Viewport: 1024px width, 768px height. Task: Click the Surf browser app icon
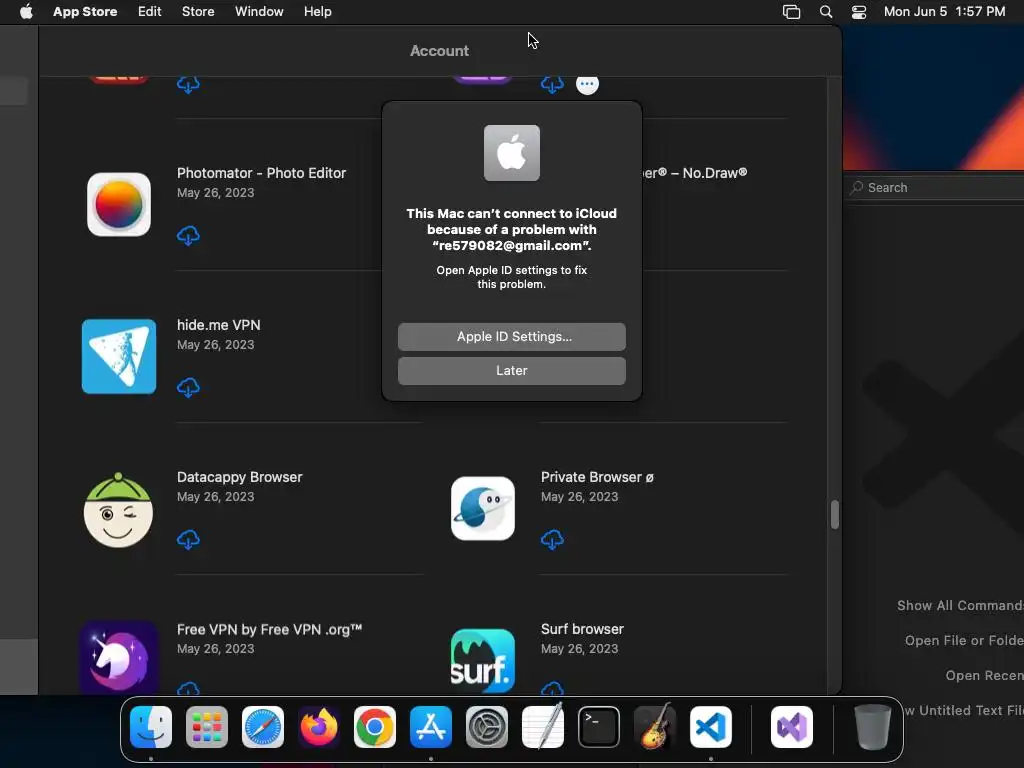483,660
